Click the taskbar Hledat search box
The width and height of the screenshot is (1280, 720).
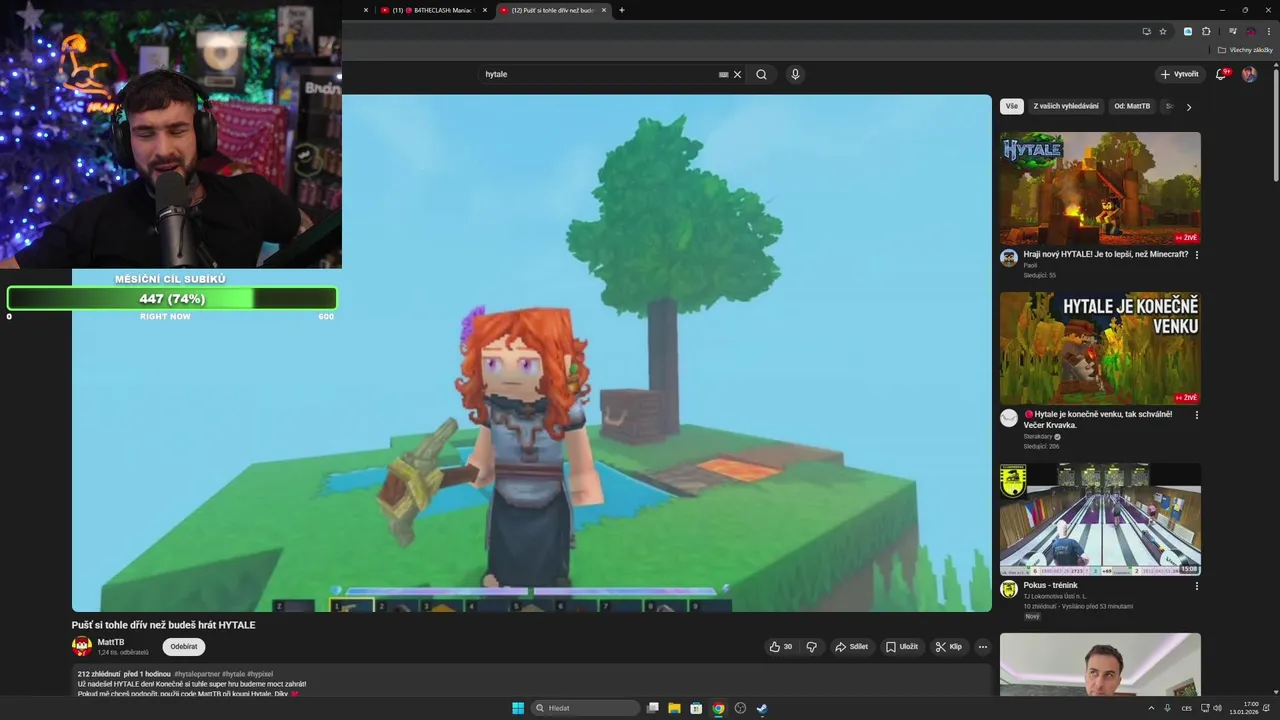[x=586, y=708]
